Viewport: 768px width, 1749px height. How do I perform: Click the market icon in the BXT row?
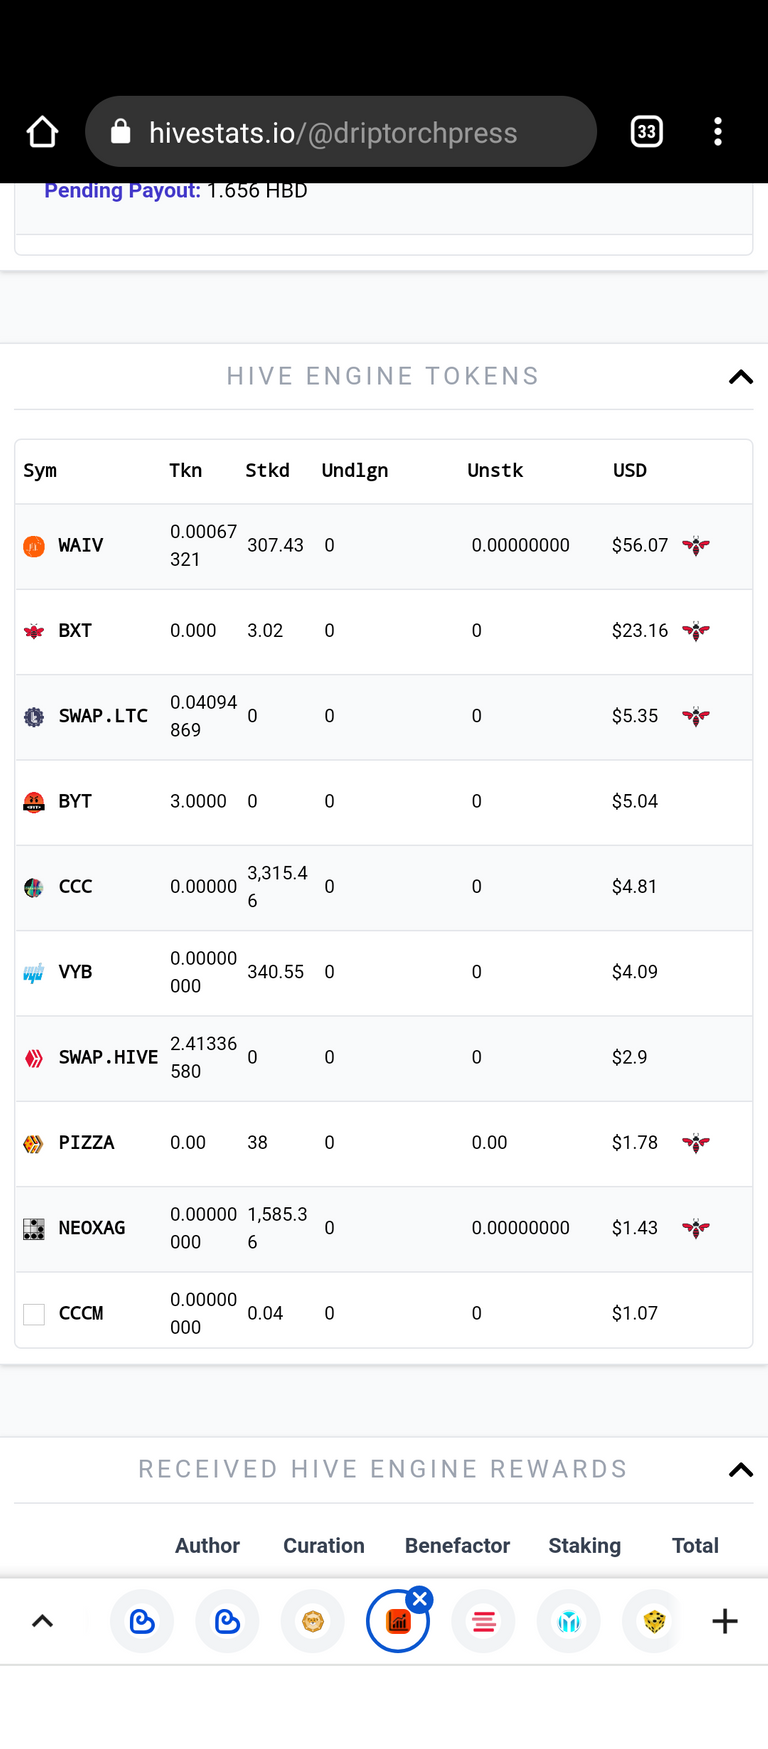[x=696, y=631]
